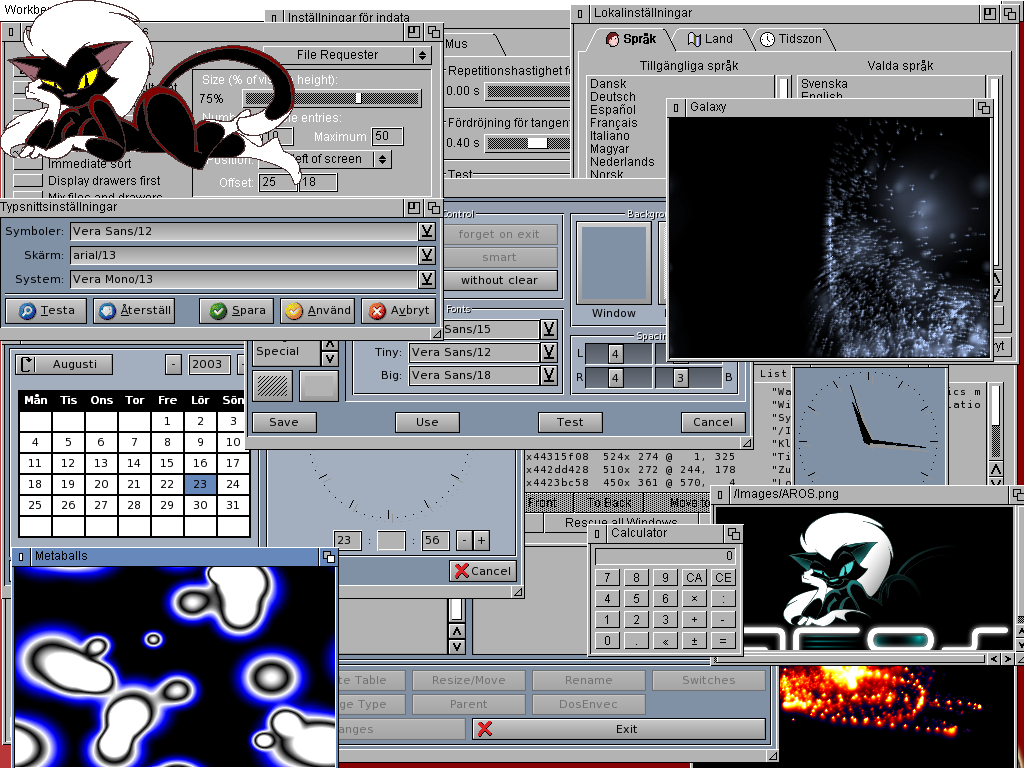This screenshot has width=1024, height=768.
Task: Adjust the Repetitionshastighet slider
Action: click(x=528, y=91)
